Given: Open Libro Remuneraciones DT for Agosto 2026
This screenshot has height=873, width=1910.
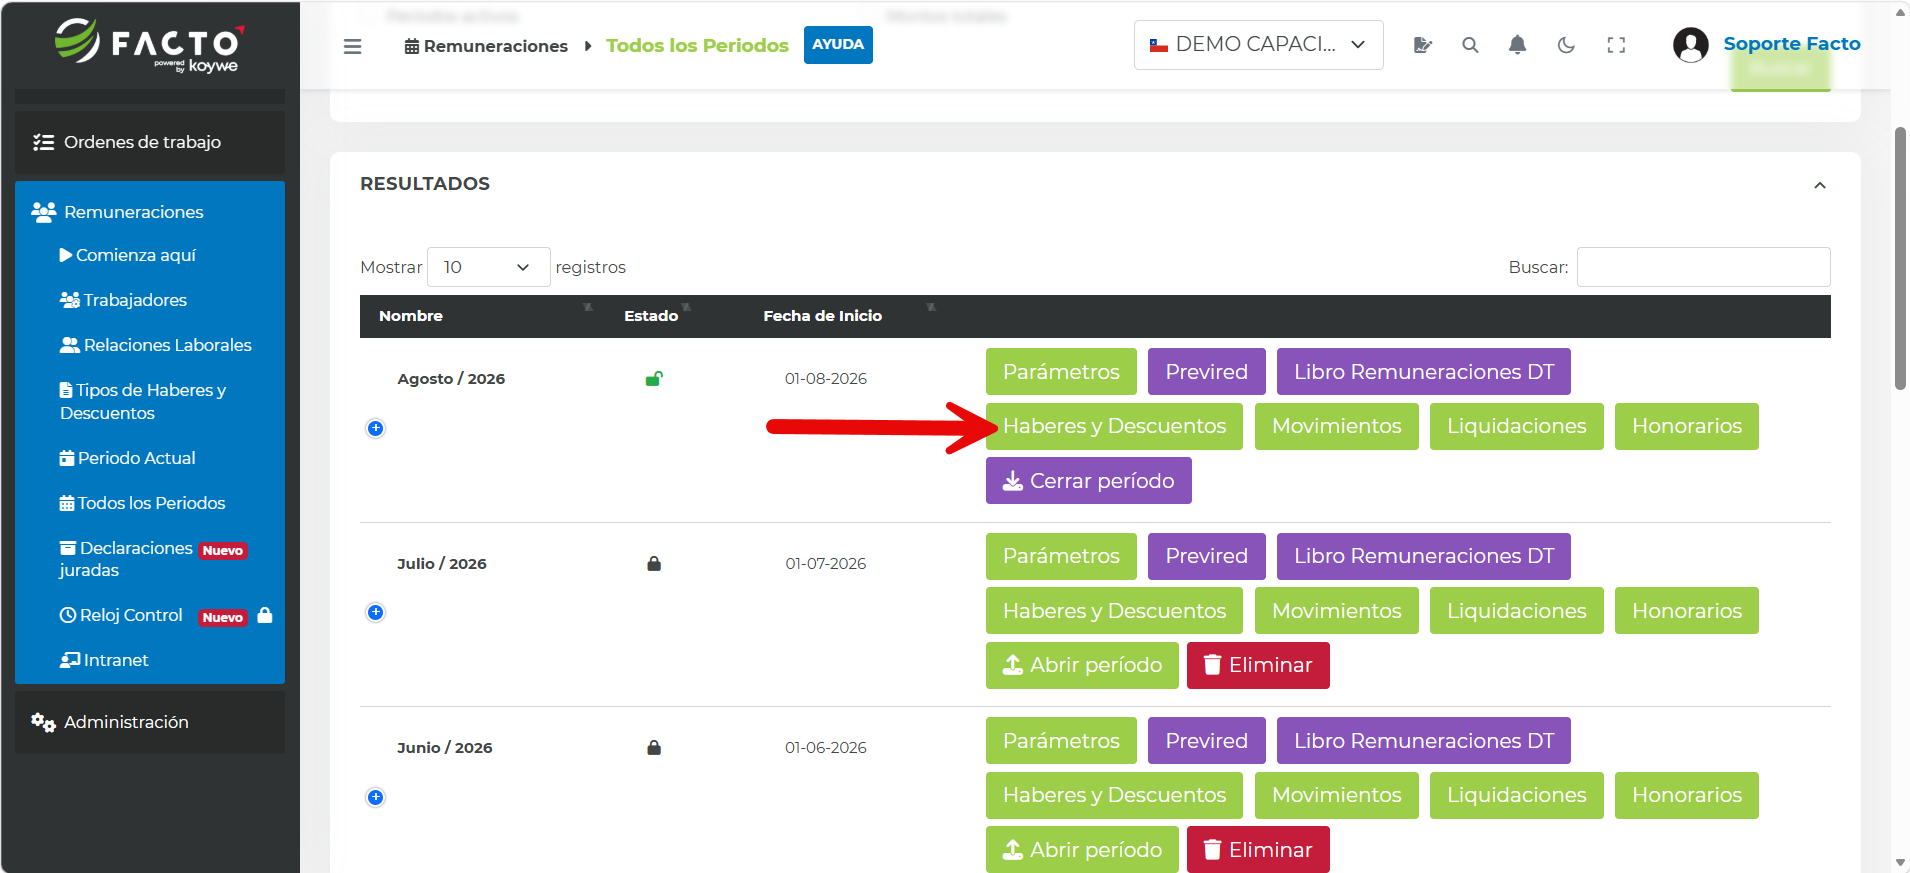Looking at the screenshot, I should click(x=1424, y=372).
